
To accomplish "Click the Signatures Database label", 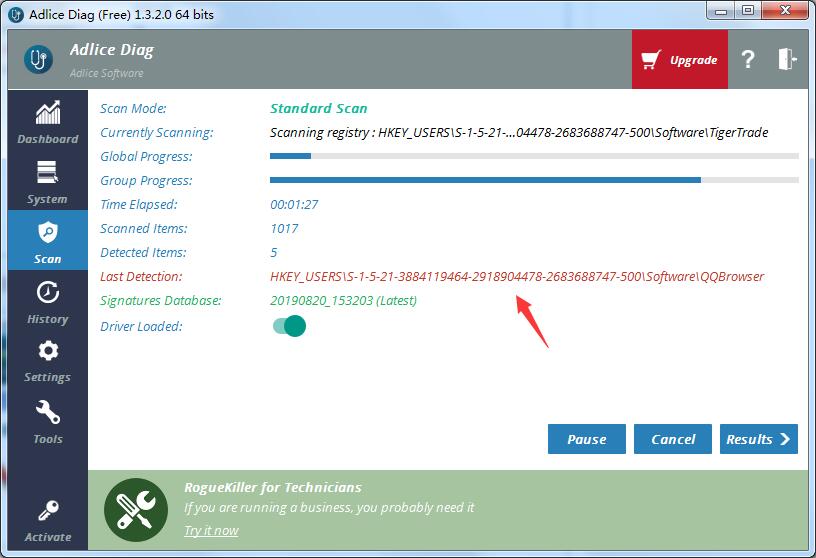I will pyautogui.click(x=160, y=300).
